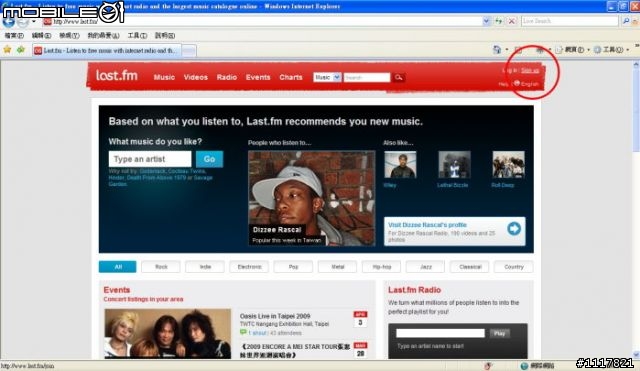
Task: Click the Add to Favorites icon
Action: [x=21, y=50]
